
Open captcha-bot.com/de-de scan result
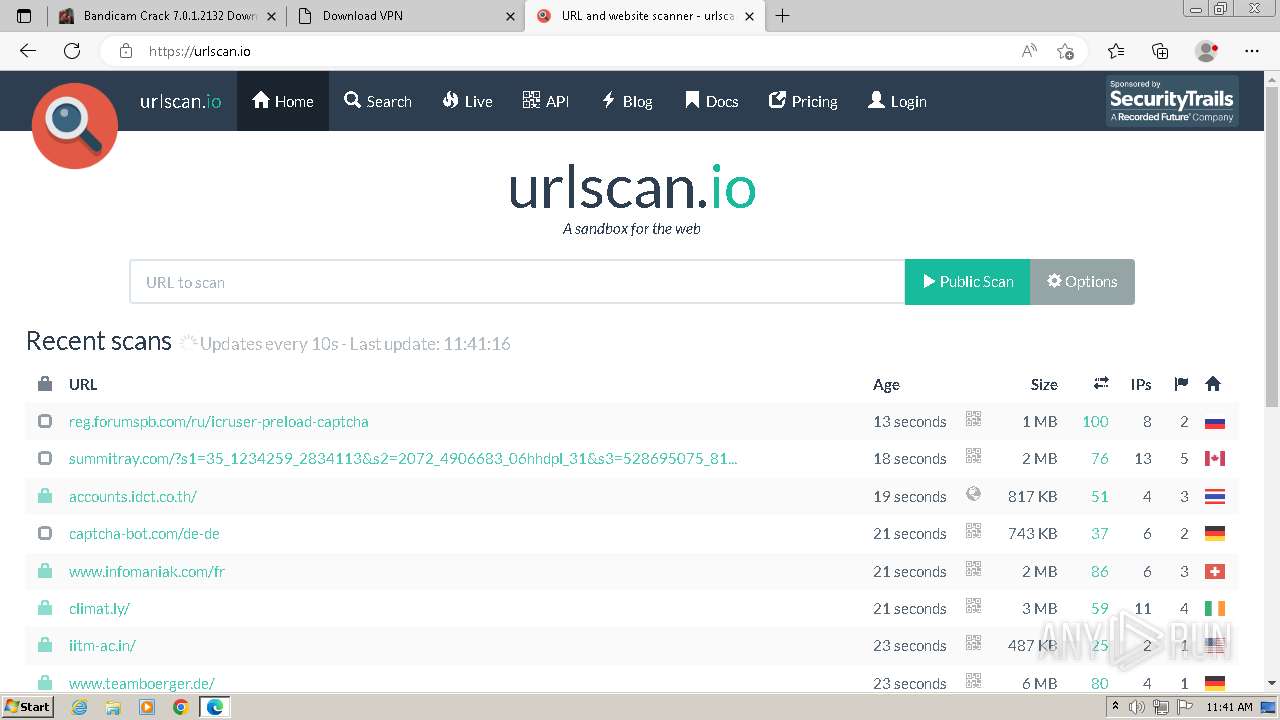(144, 534)
